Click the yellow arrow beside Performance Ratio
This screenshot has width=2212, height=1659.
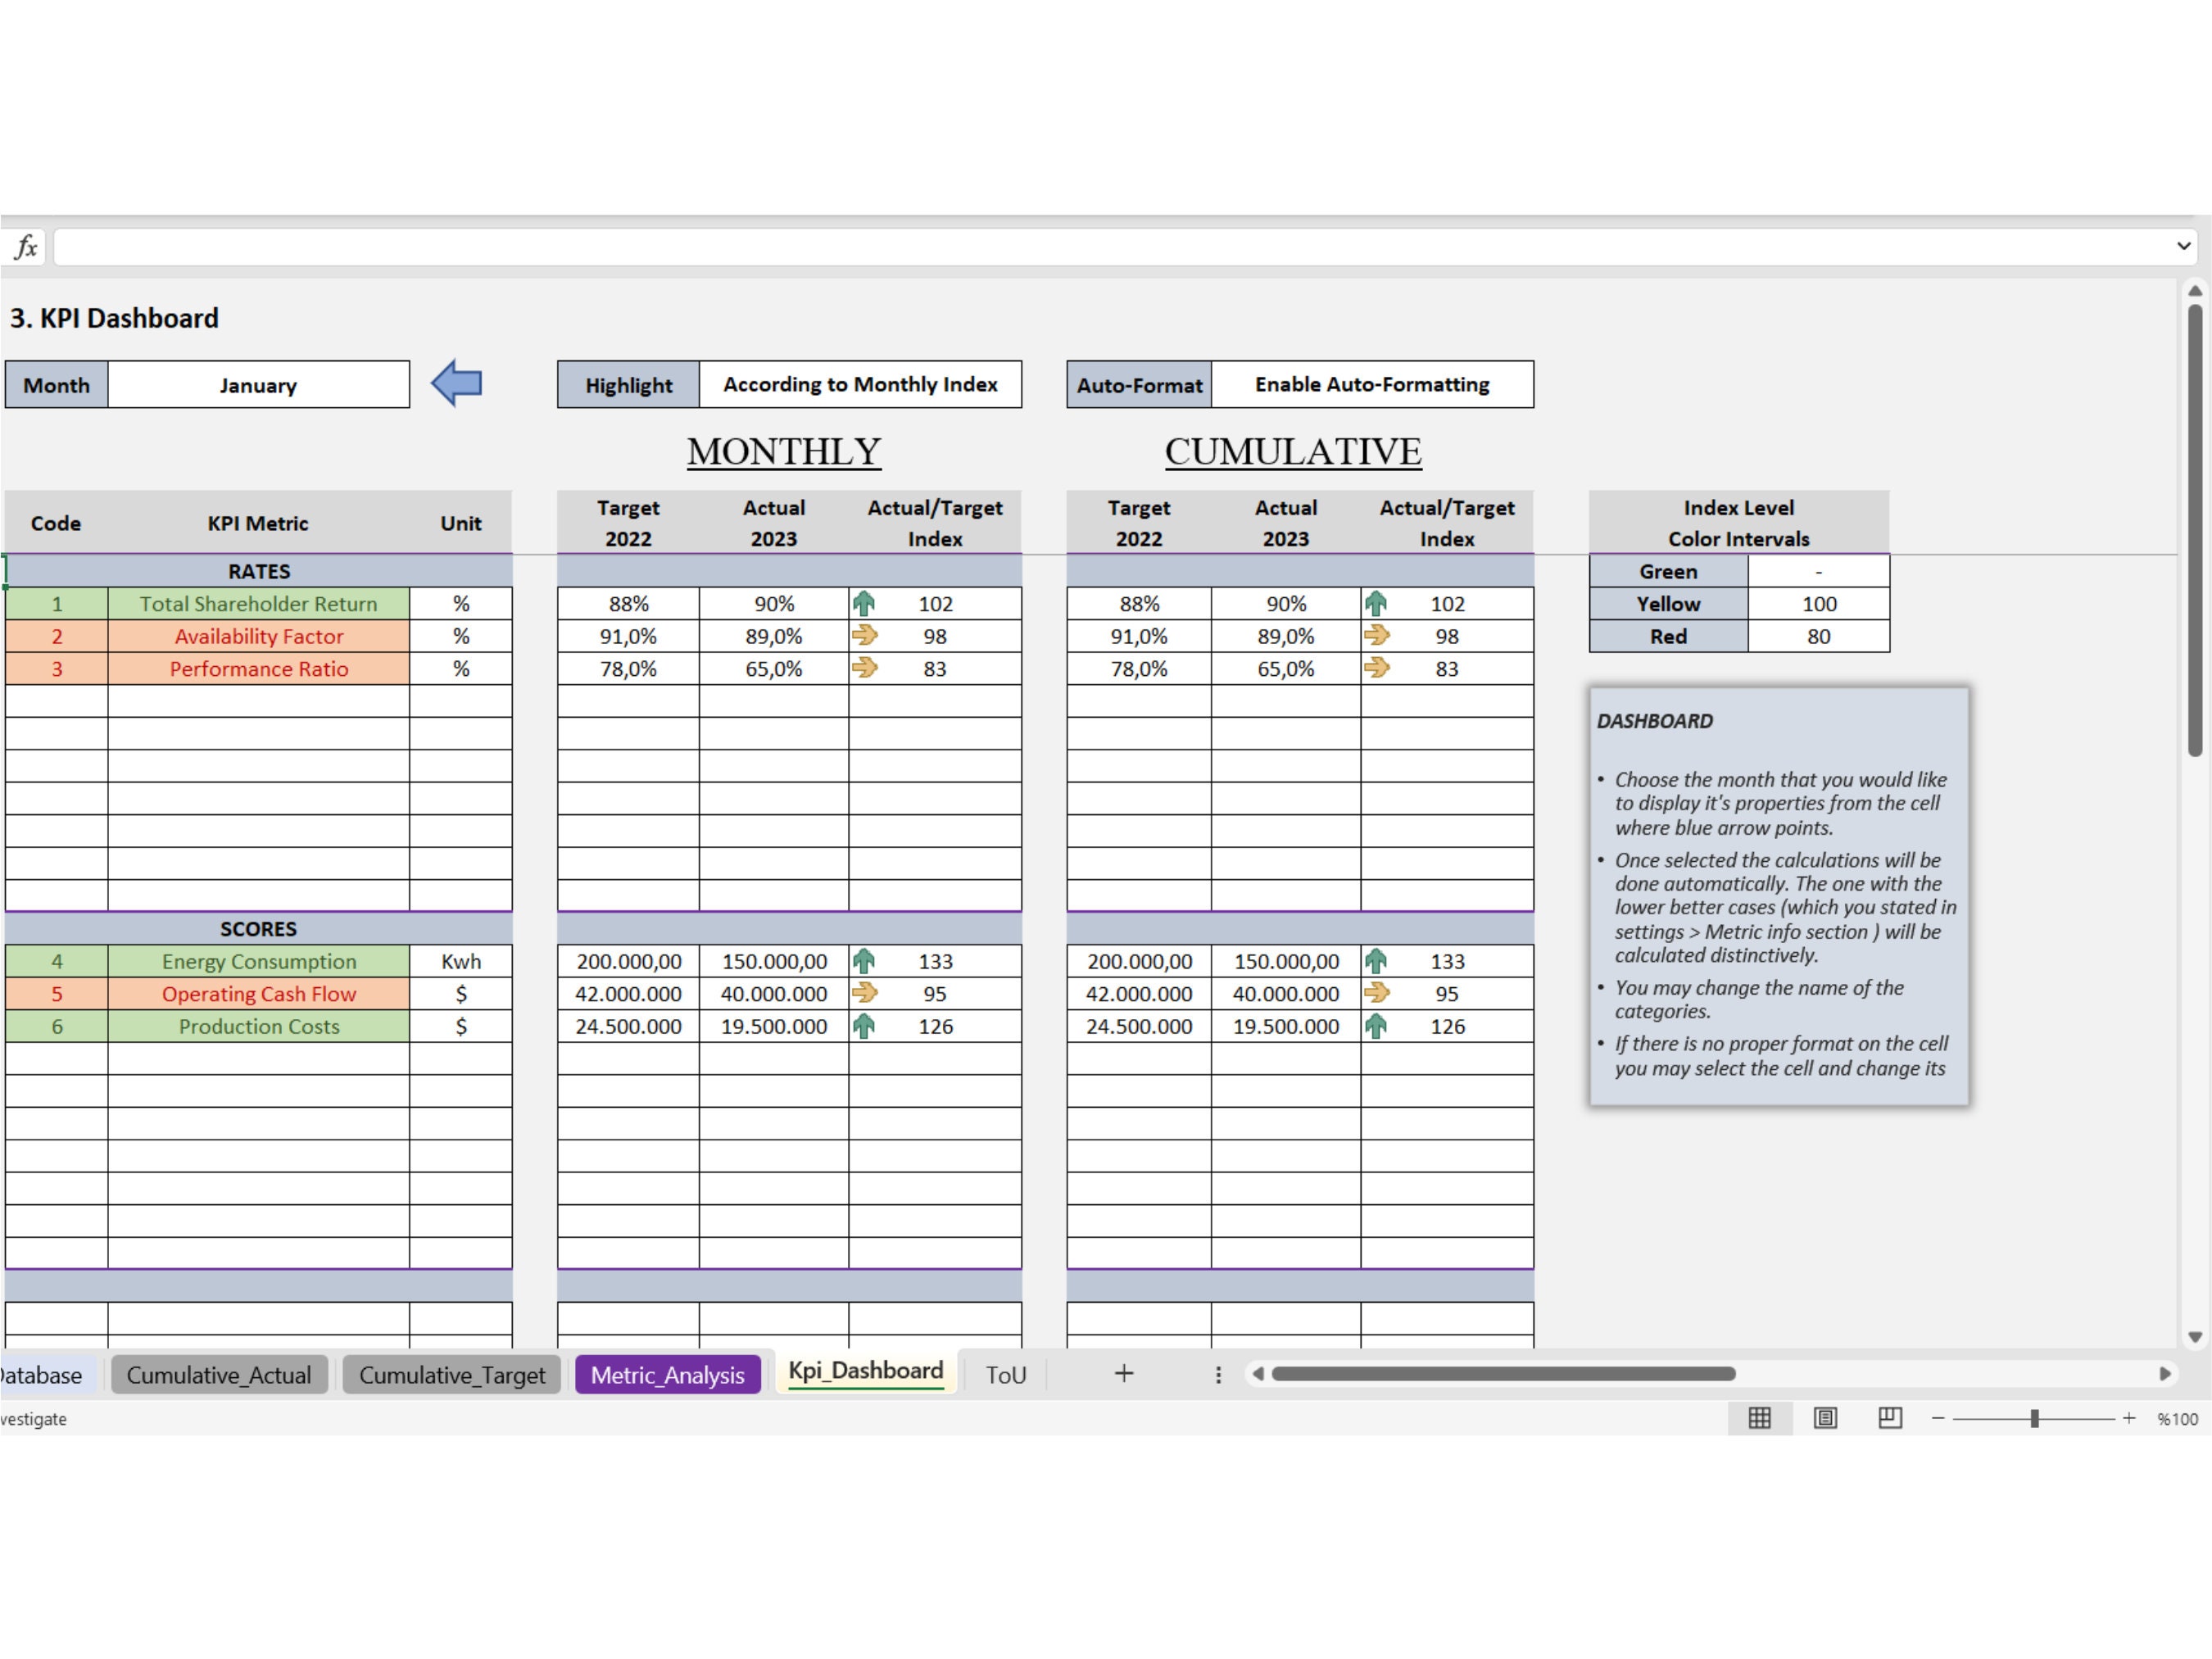pos(866,668)
